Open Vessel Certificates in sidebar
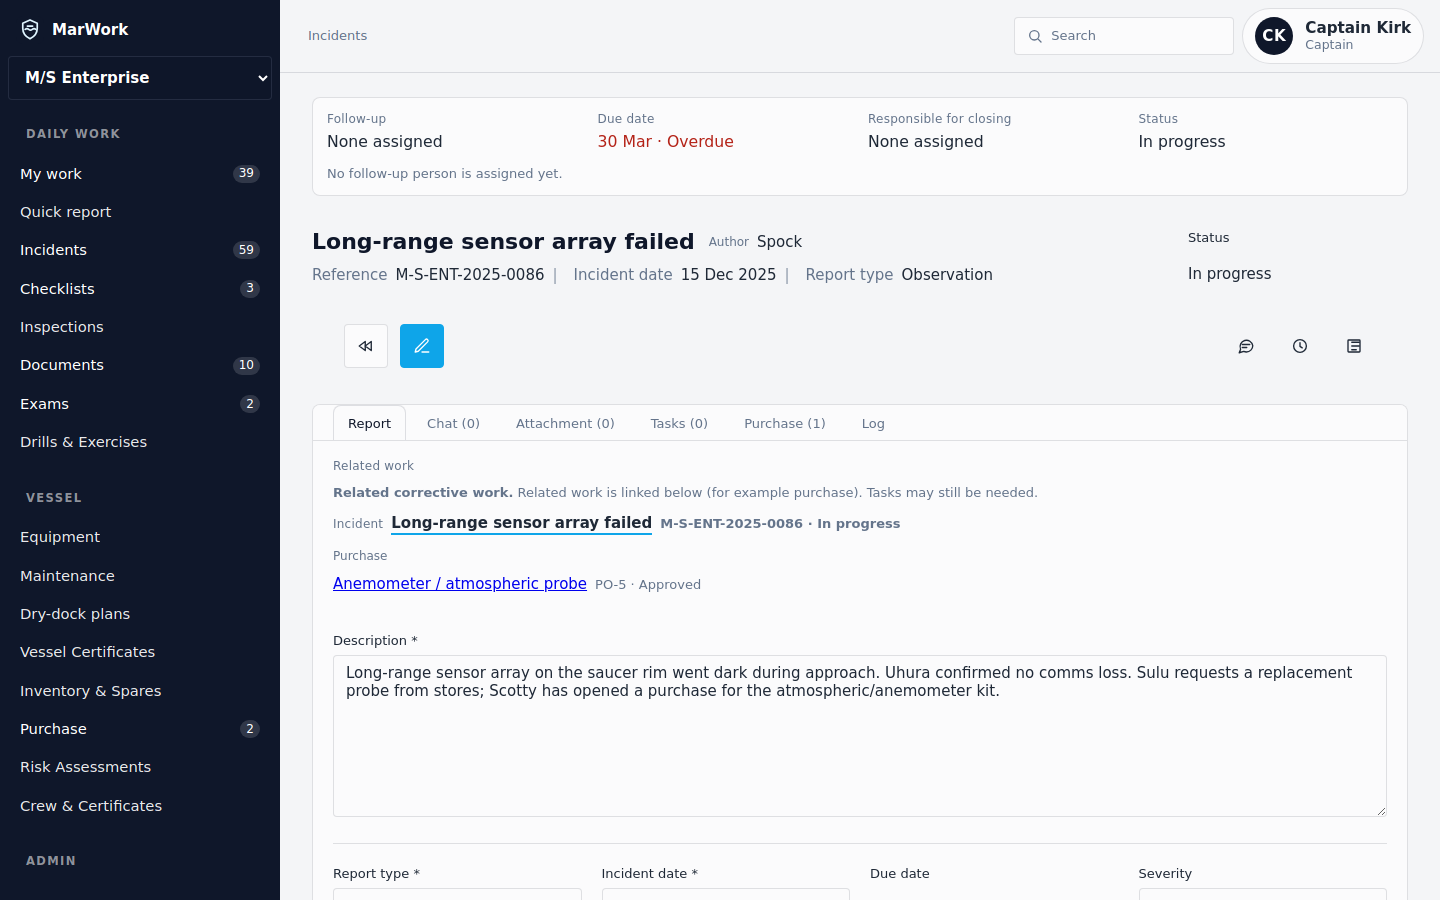This screenshot has width=1440, height=900. [140, 652]
